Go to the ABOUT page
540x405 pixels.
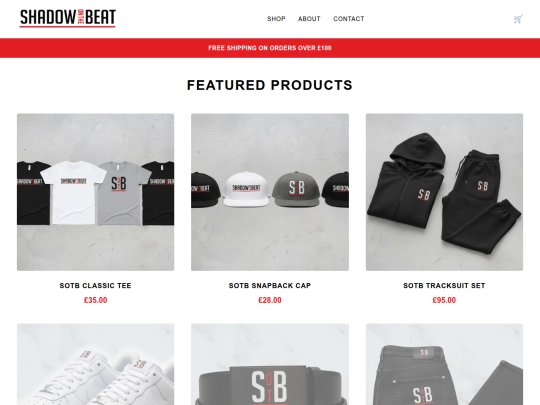[309, 19]
